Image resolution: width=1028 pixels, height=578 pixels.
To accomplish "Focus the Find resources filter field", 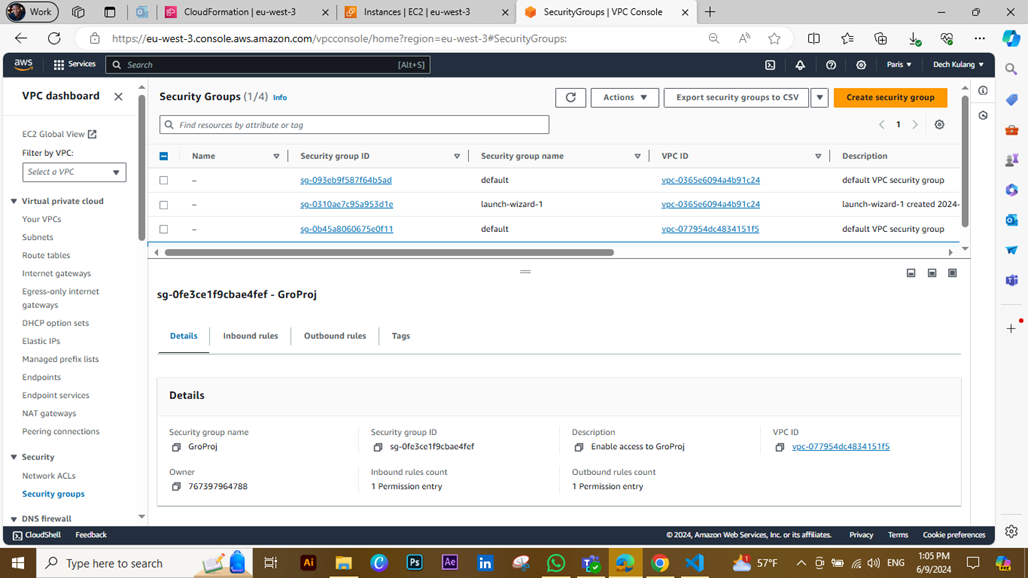I will [x=354, y=125].
